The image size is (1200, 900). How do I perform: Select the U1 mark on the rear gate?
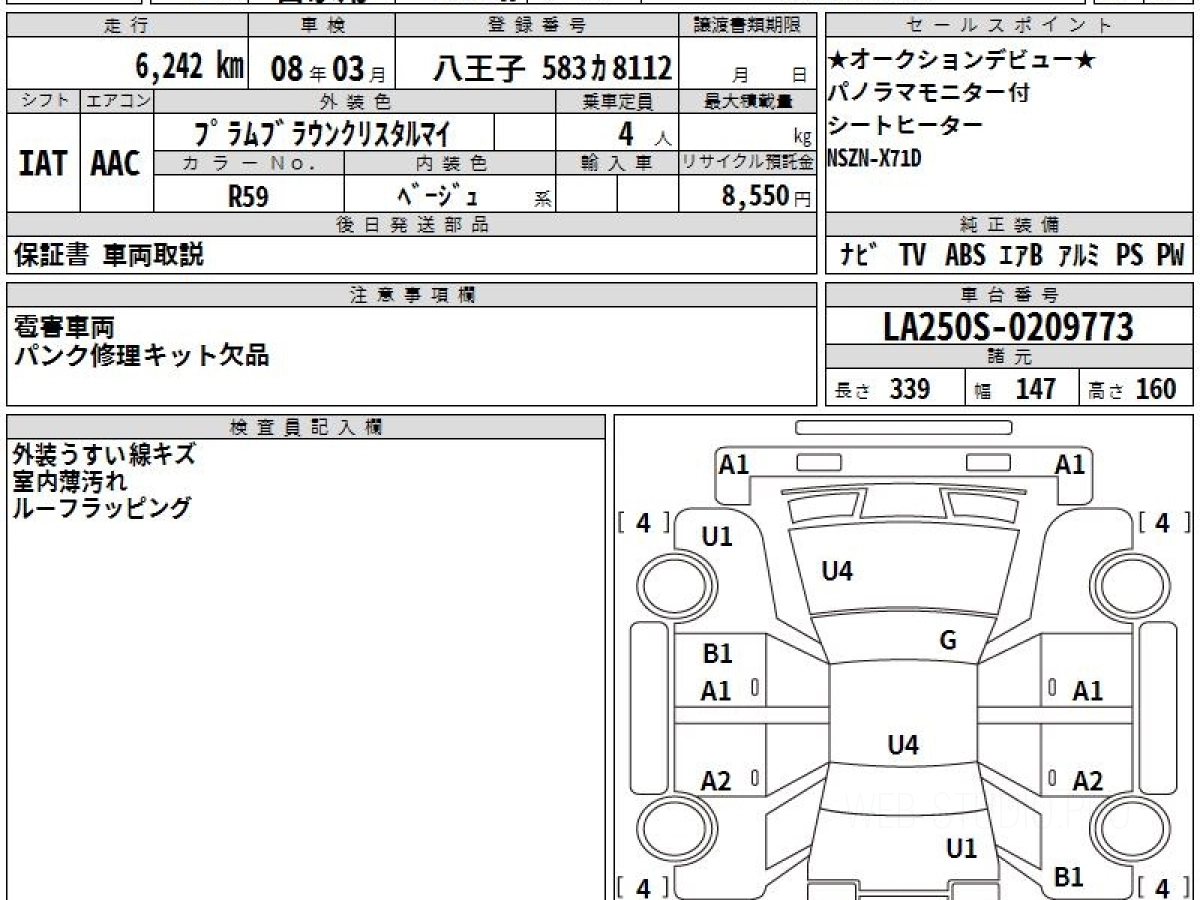pyautogui.click(x=961, y=848)
